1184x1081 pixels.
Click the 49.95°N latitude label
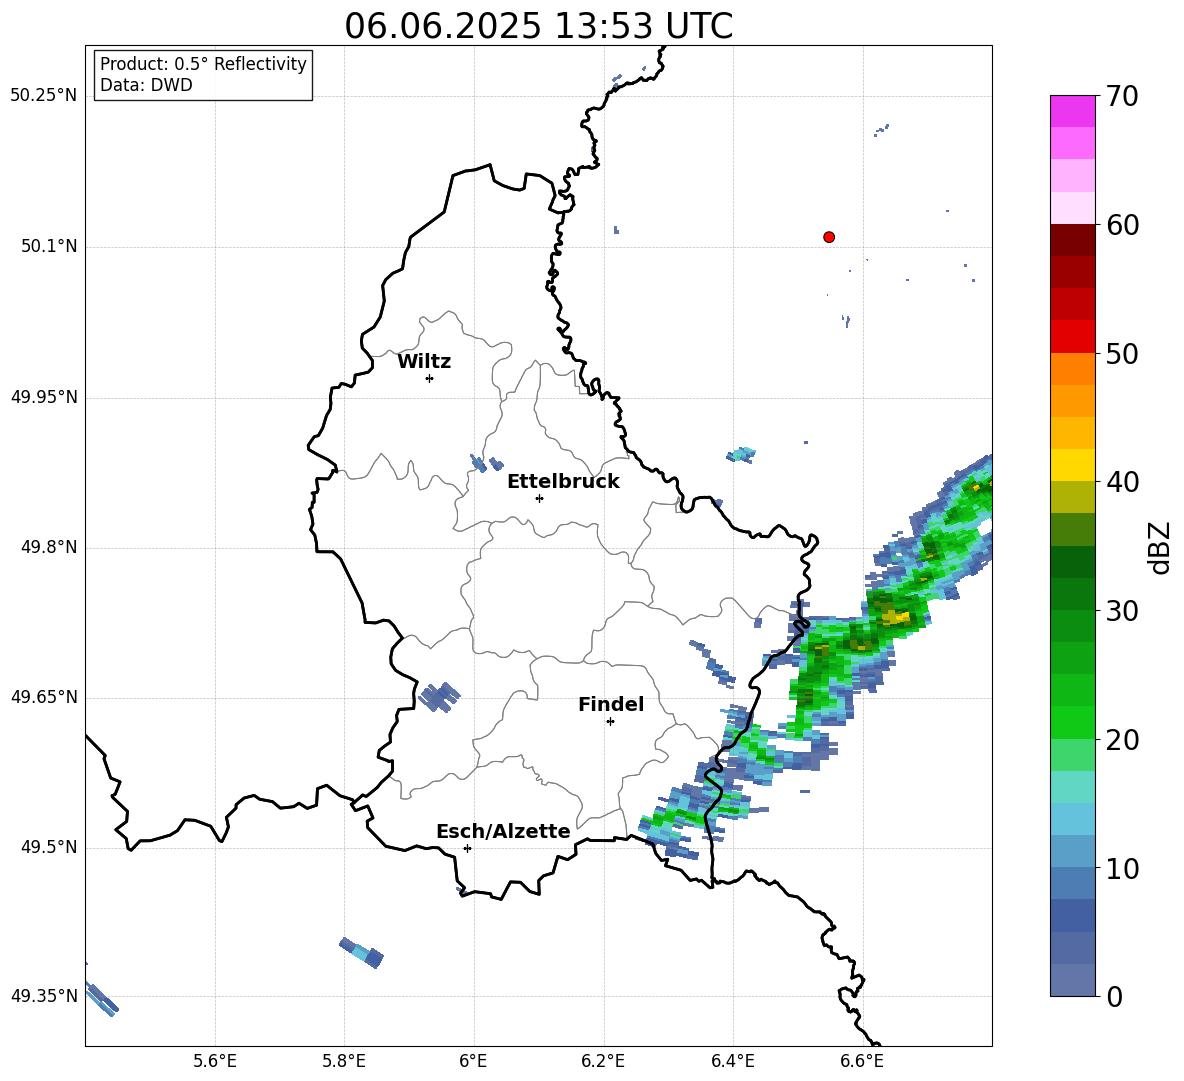(44, 396)
